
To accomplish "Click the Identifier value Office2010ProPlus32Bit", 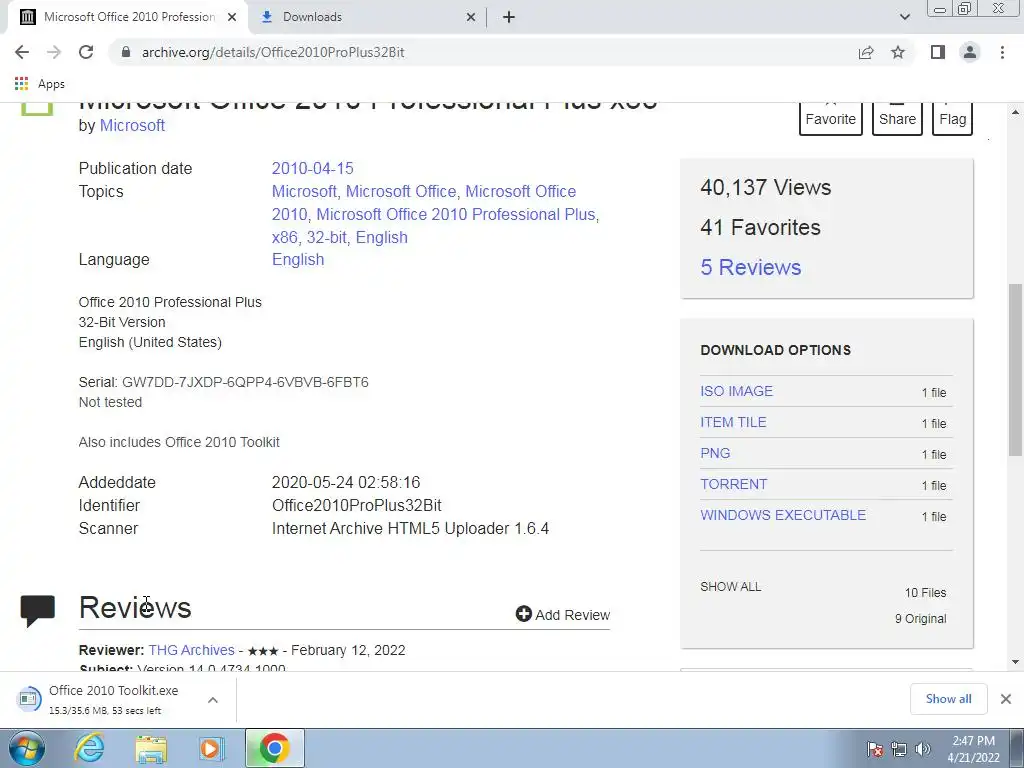I will [x=357, y=505].
